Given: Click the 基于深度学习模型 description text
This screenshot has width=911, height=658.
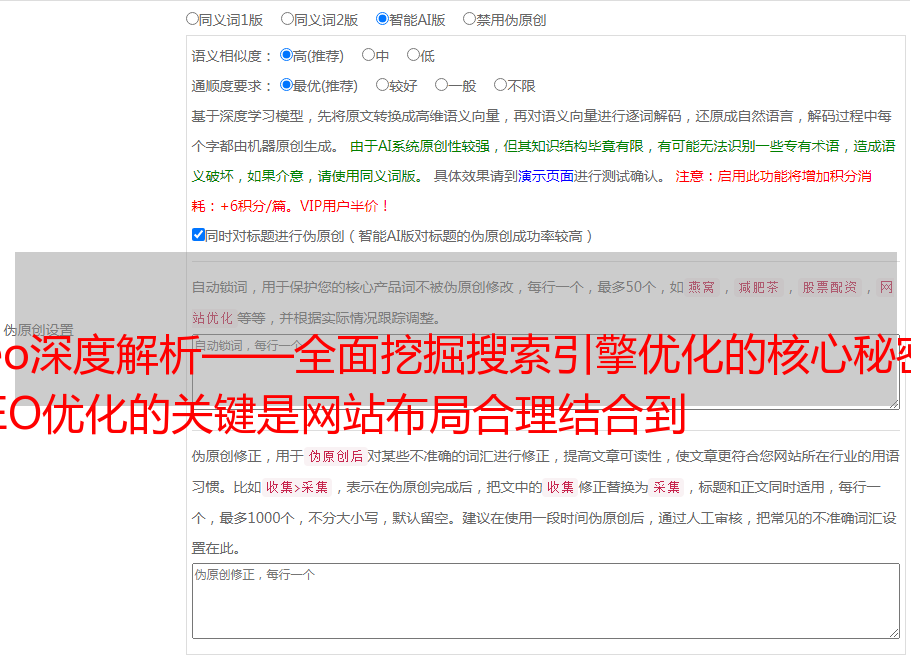Looking at the screenshot, I should click(x=541, y=131).
